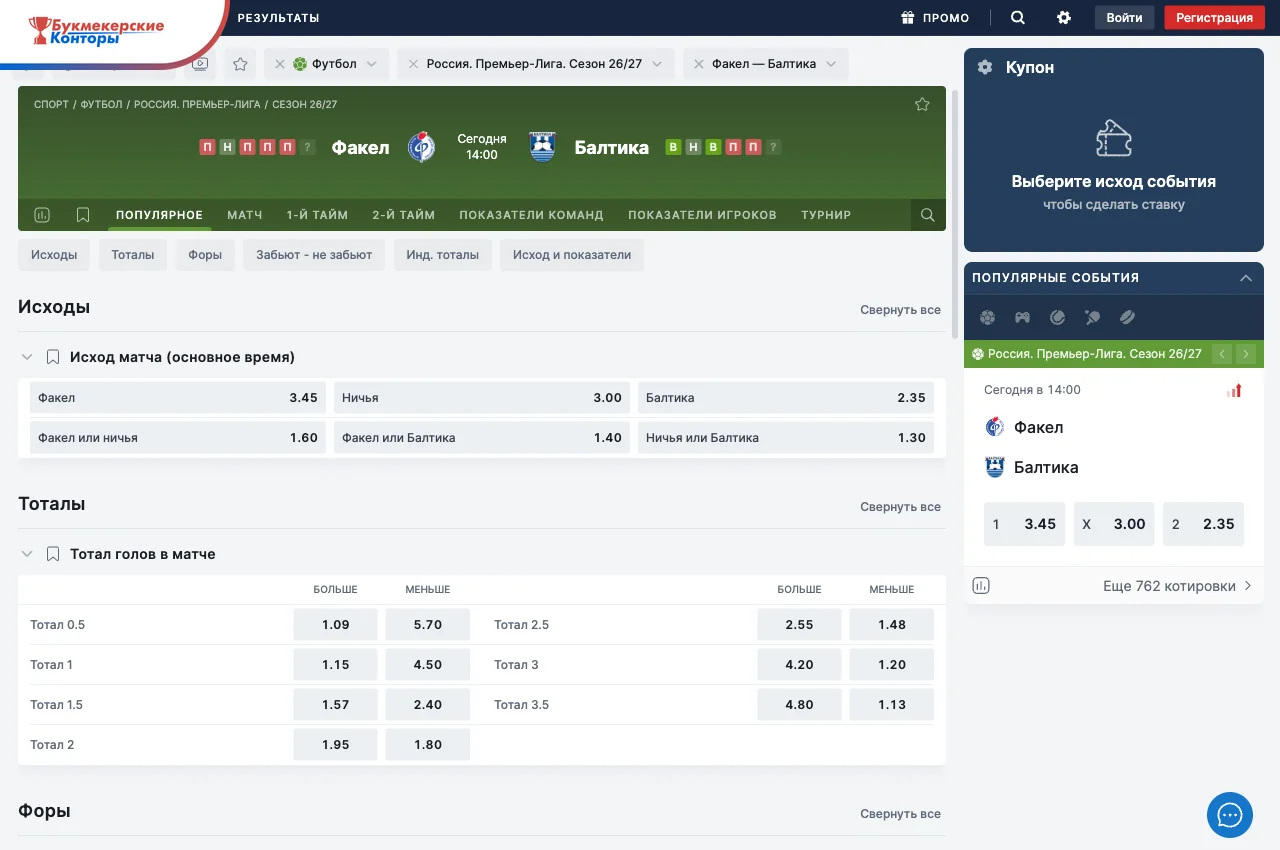The image size is (1280, 850).
Task: Click red trend chart icon in event card
Action: click(1234, 391)
